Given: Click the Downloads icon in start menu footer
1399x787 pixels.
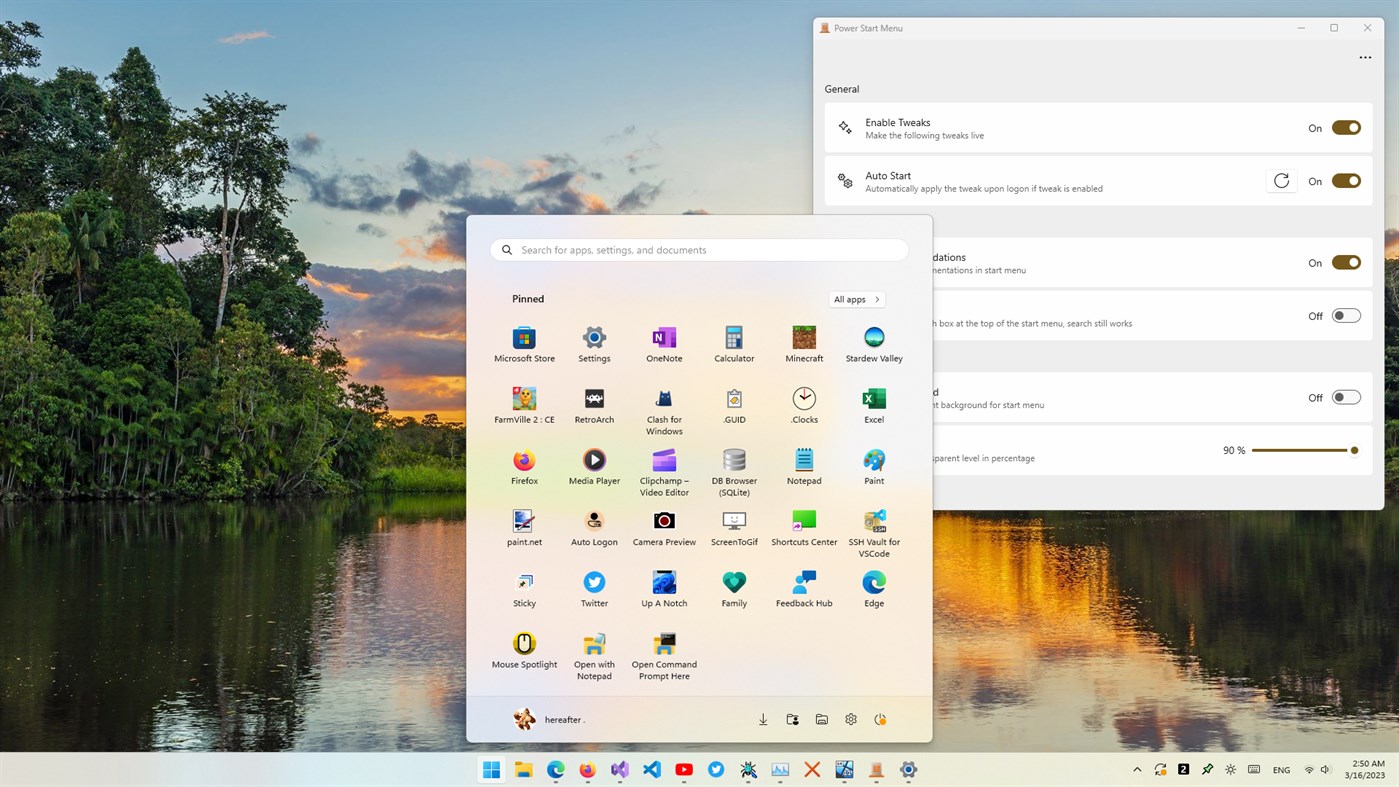Looking at the screenshot, I should point(762,719).
